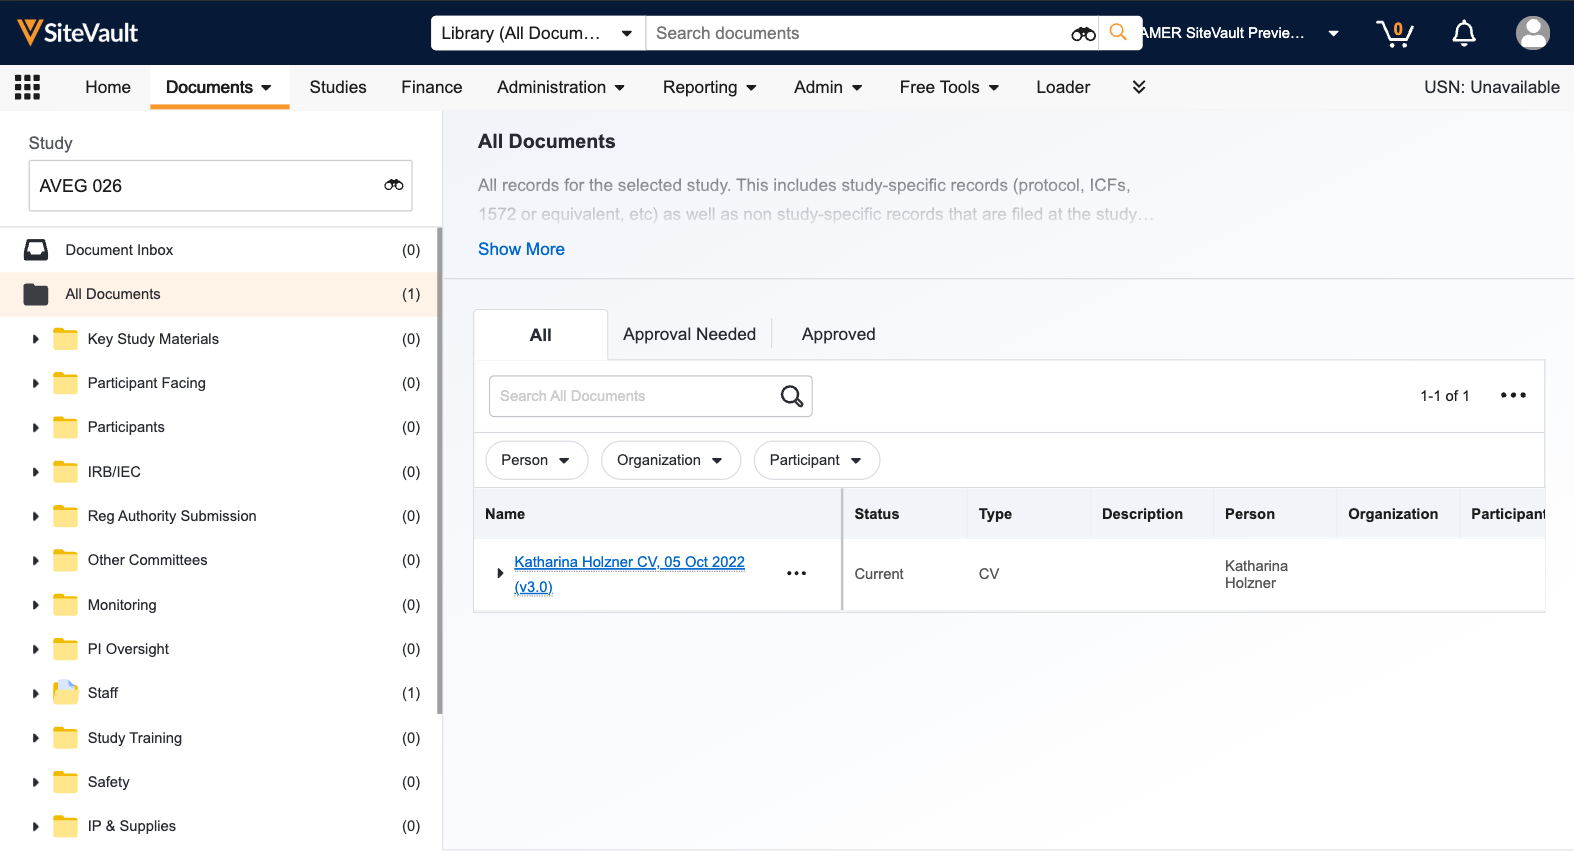Click the orange search magnifier button

(1119, 33)
